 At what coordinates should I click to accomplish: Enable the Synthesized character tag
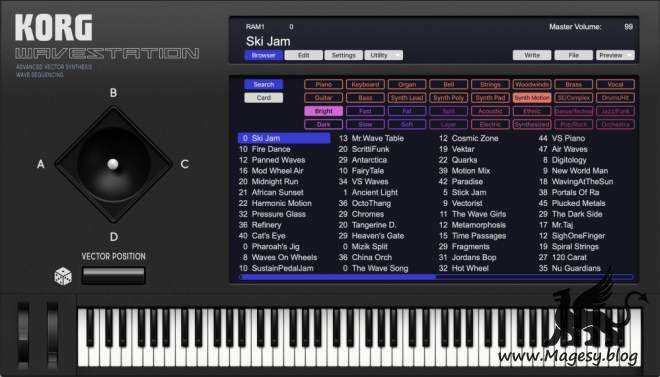click(x=532, y=125)
